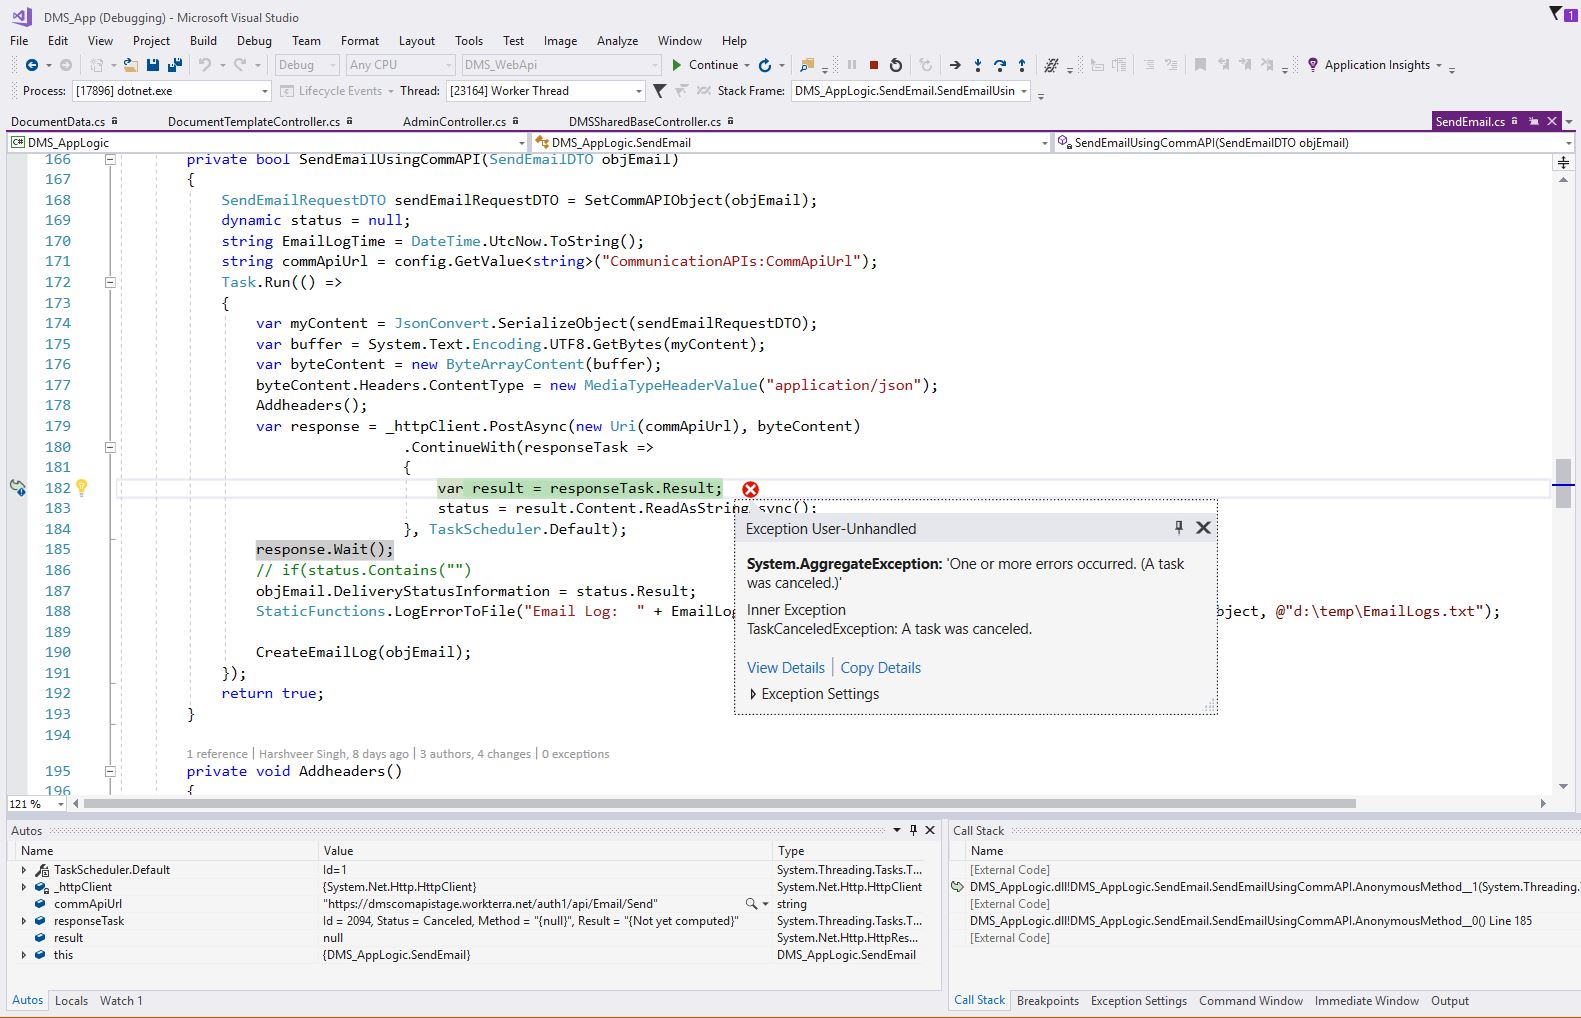Open the Thread dropdown showing Worker Thread
Screen dimensions: 1581x1018
(x=638, y=91)
